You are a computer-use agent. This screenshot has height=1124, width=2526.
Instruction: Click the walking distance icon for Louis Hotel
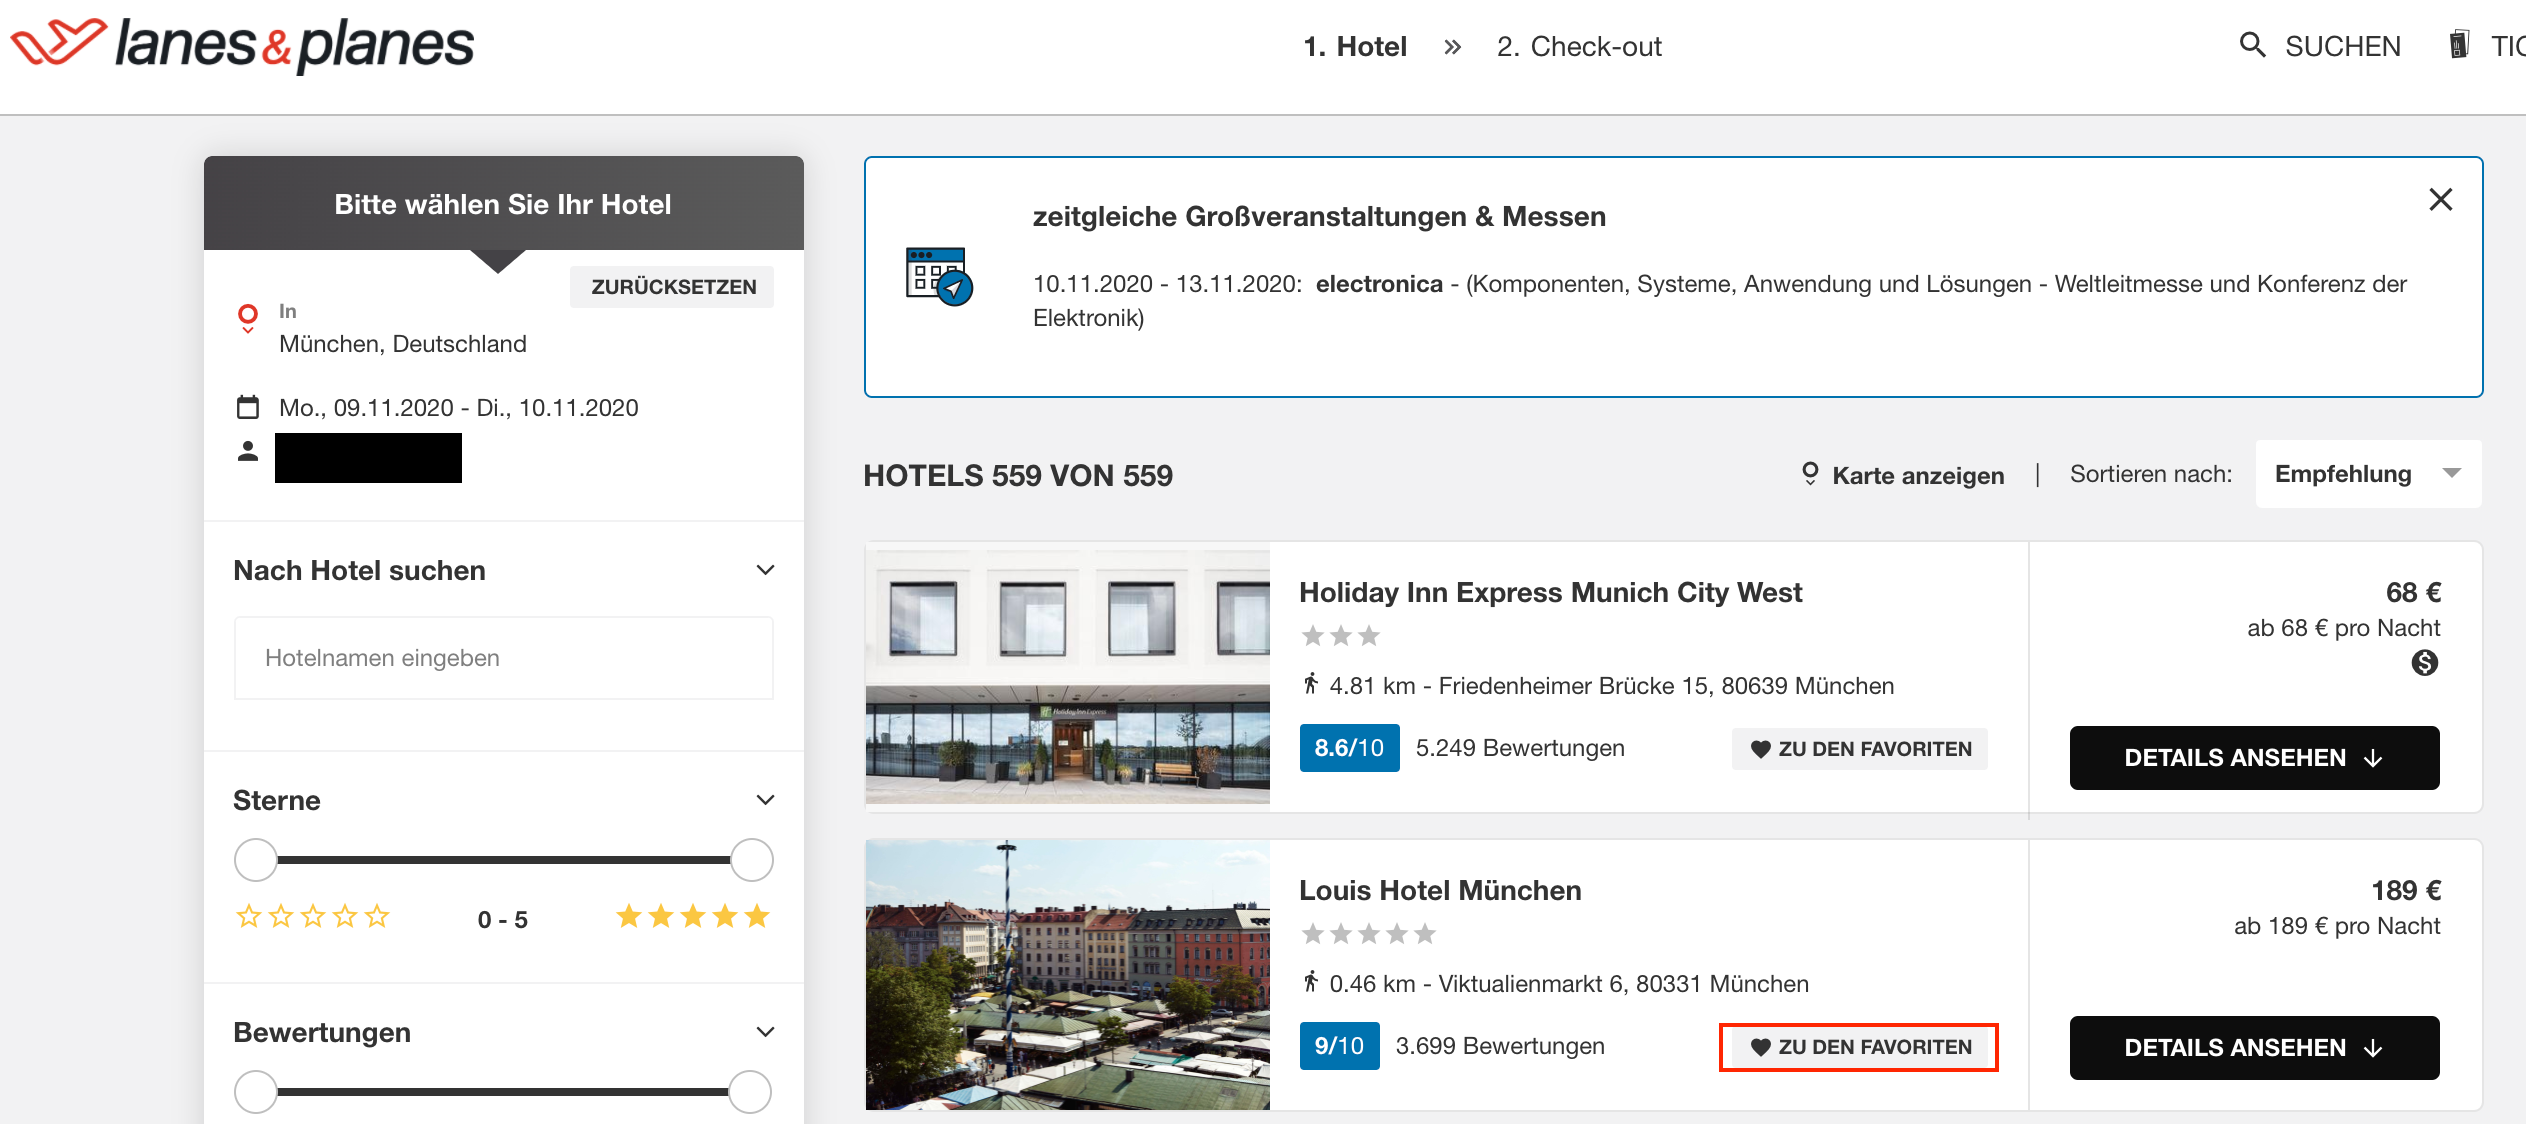1311,983
